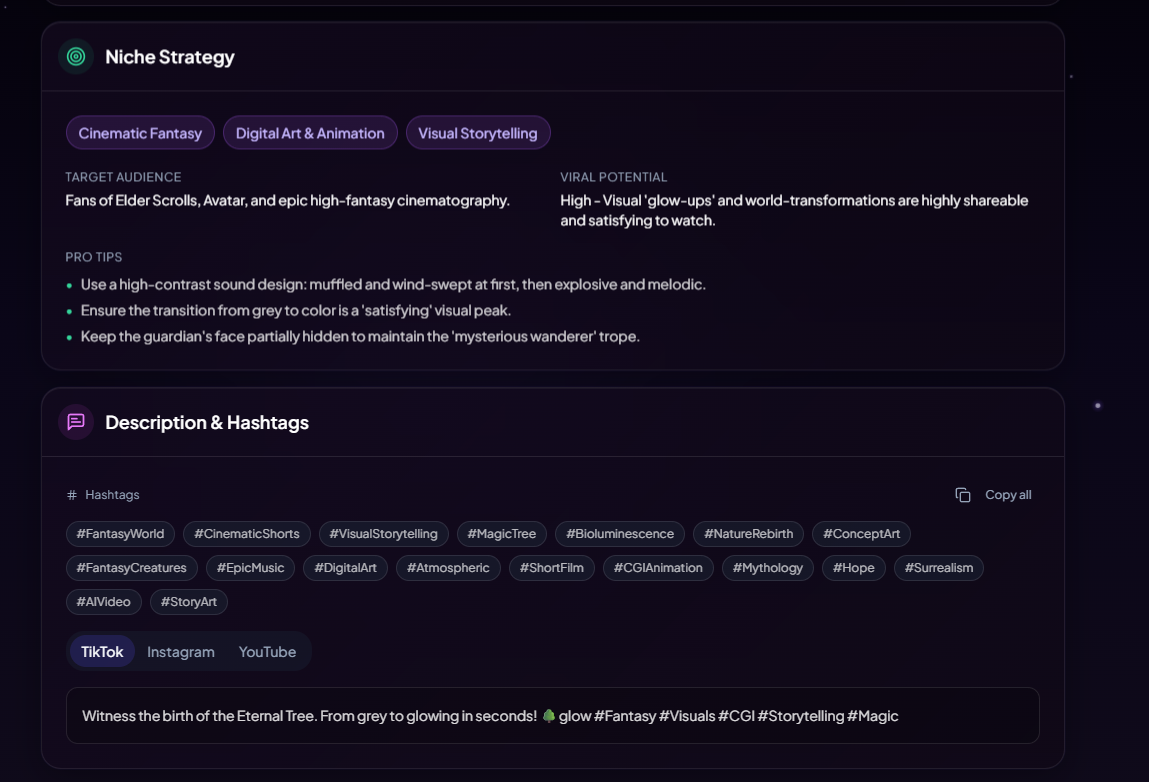Switch to the Instagram tab
This screenshot has height=782, width=1149.
point(181,652)
